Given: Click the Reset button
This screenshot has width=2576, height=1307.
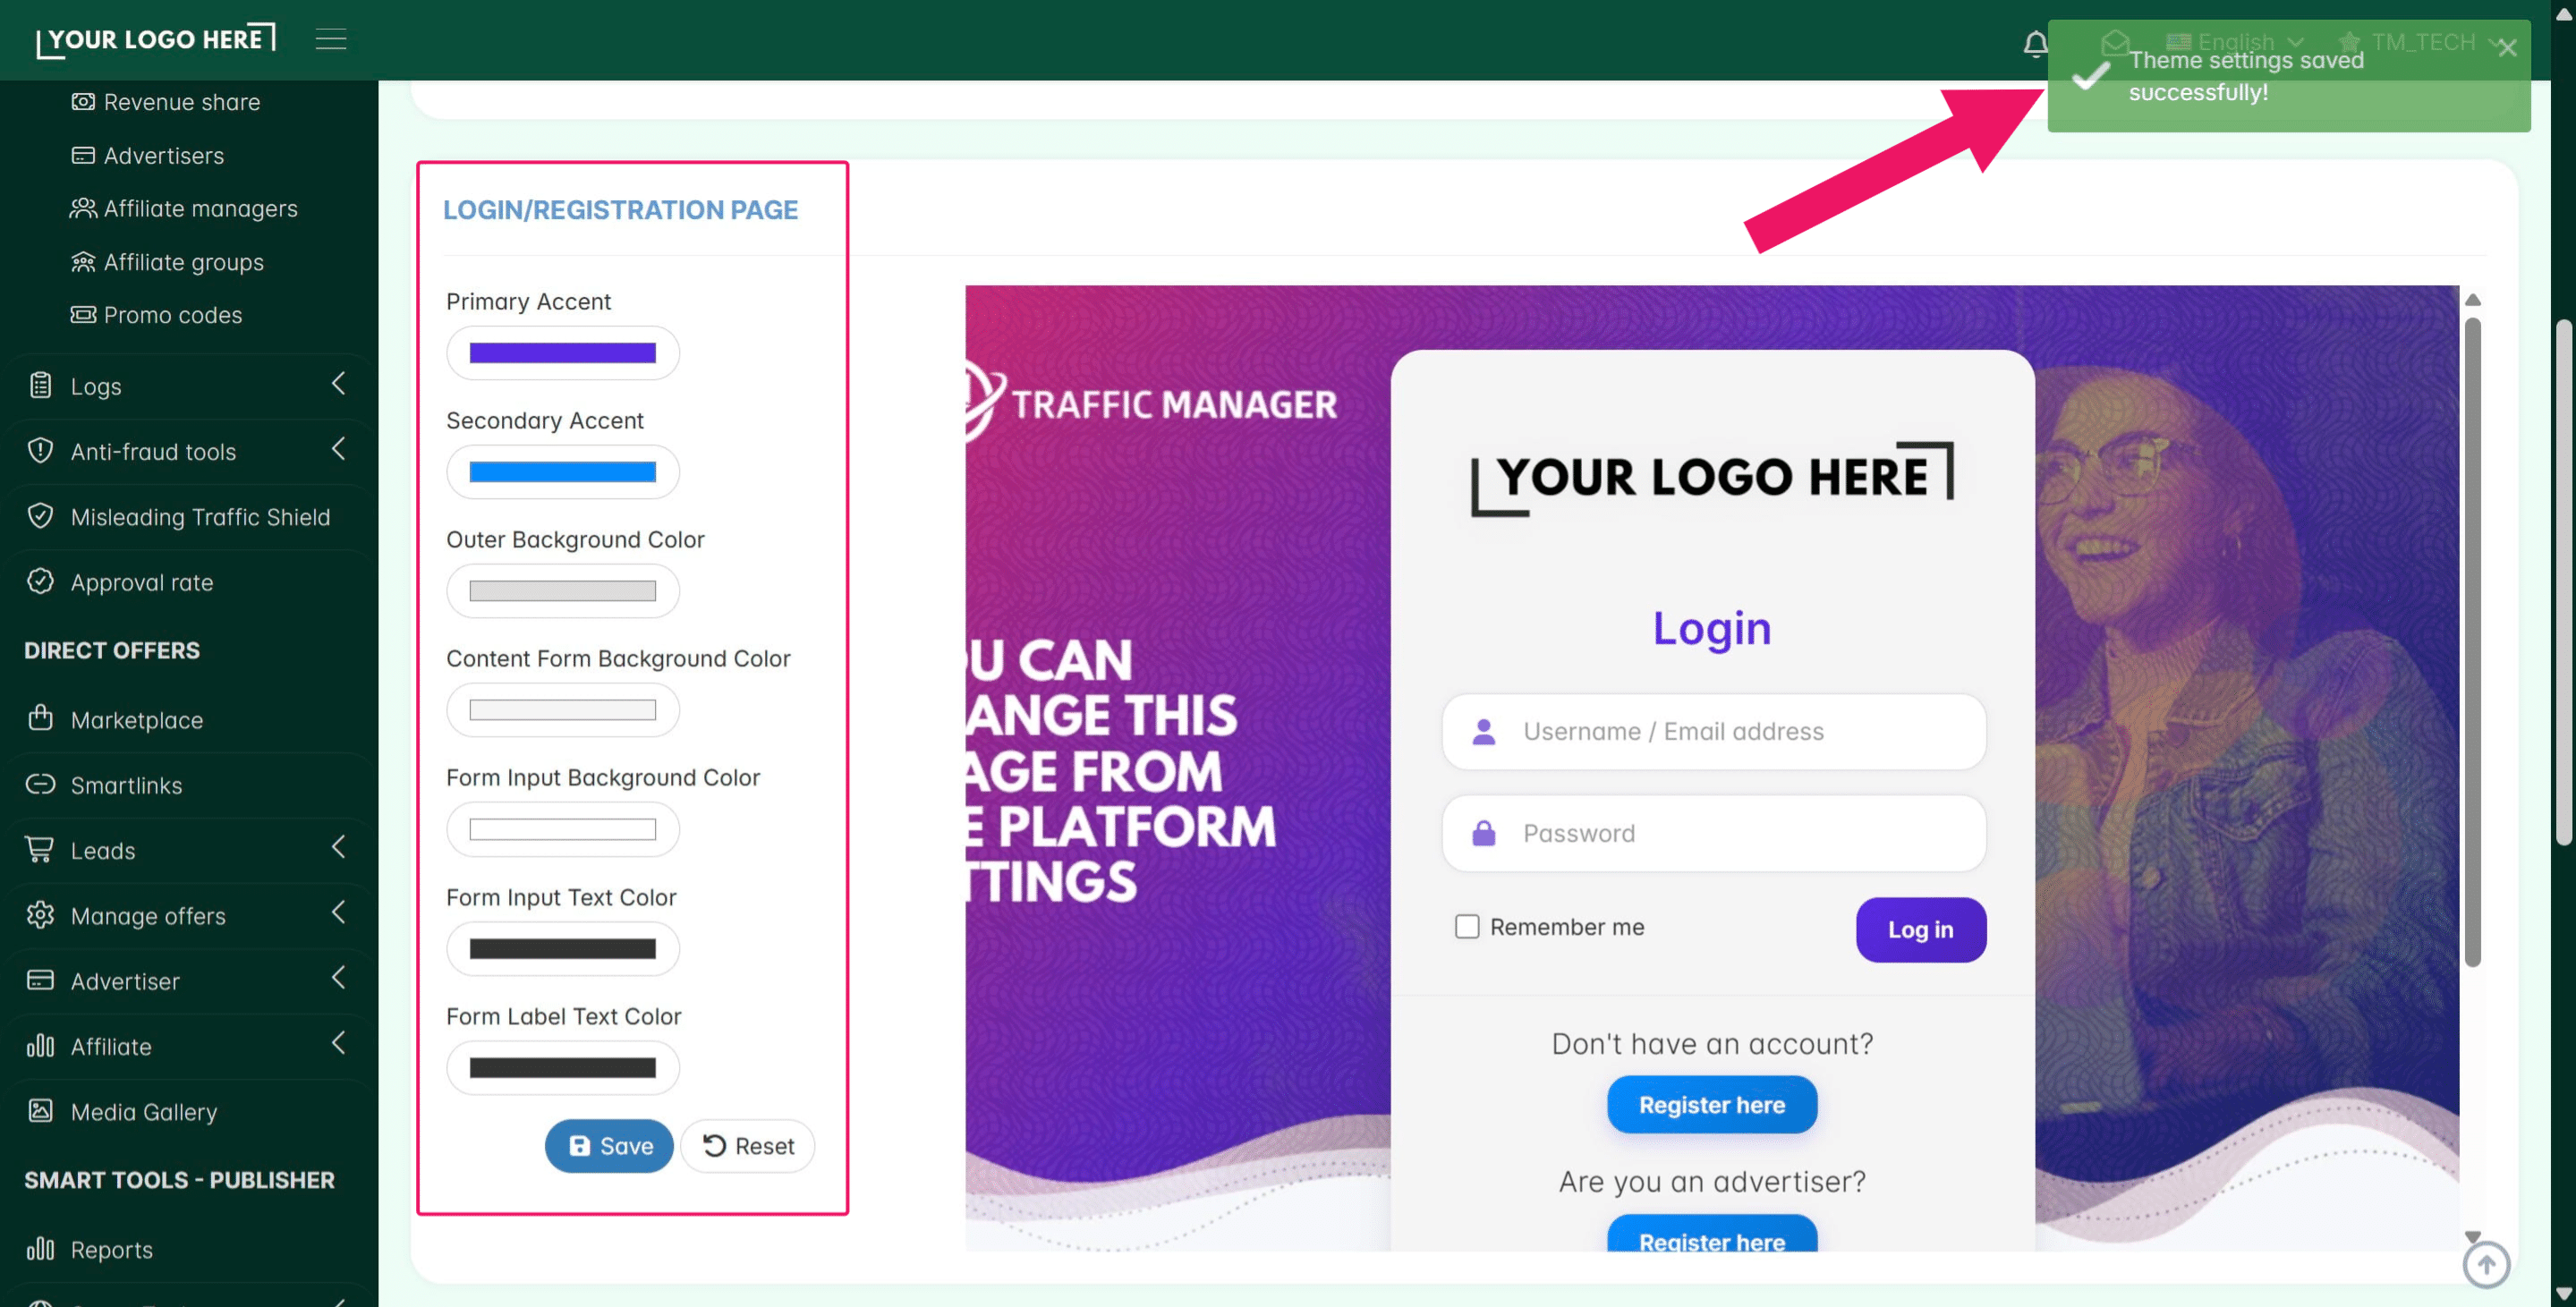Looking at the screenshot, I should click(748, 1146).
